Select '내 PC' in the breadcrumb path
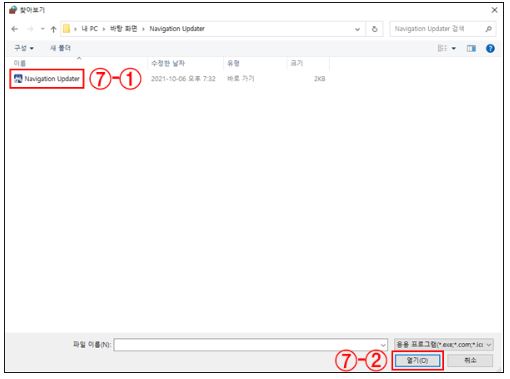This screenshot has width=510, height=379. point(90,29)
